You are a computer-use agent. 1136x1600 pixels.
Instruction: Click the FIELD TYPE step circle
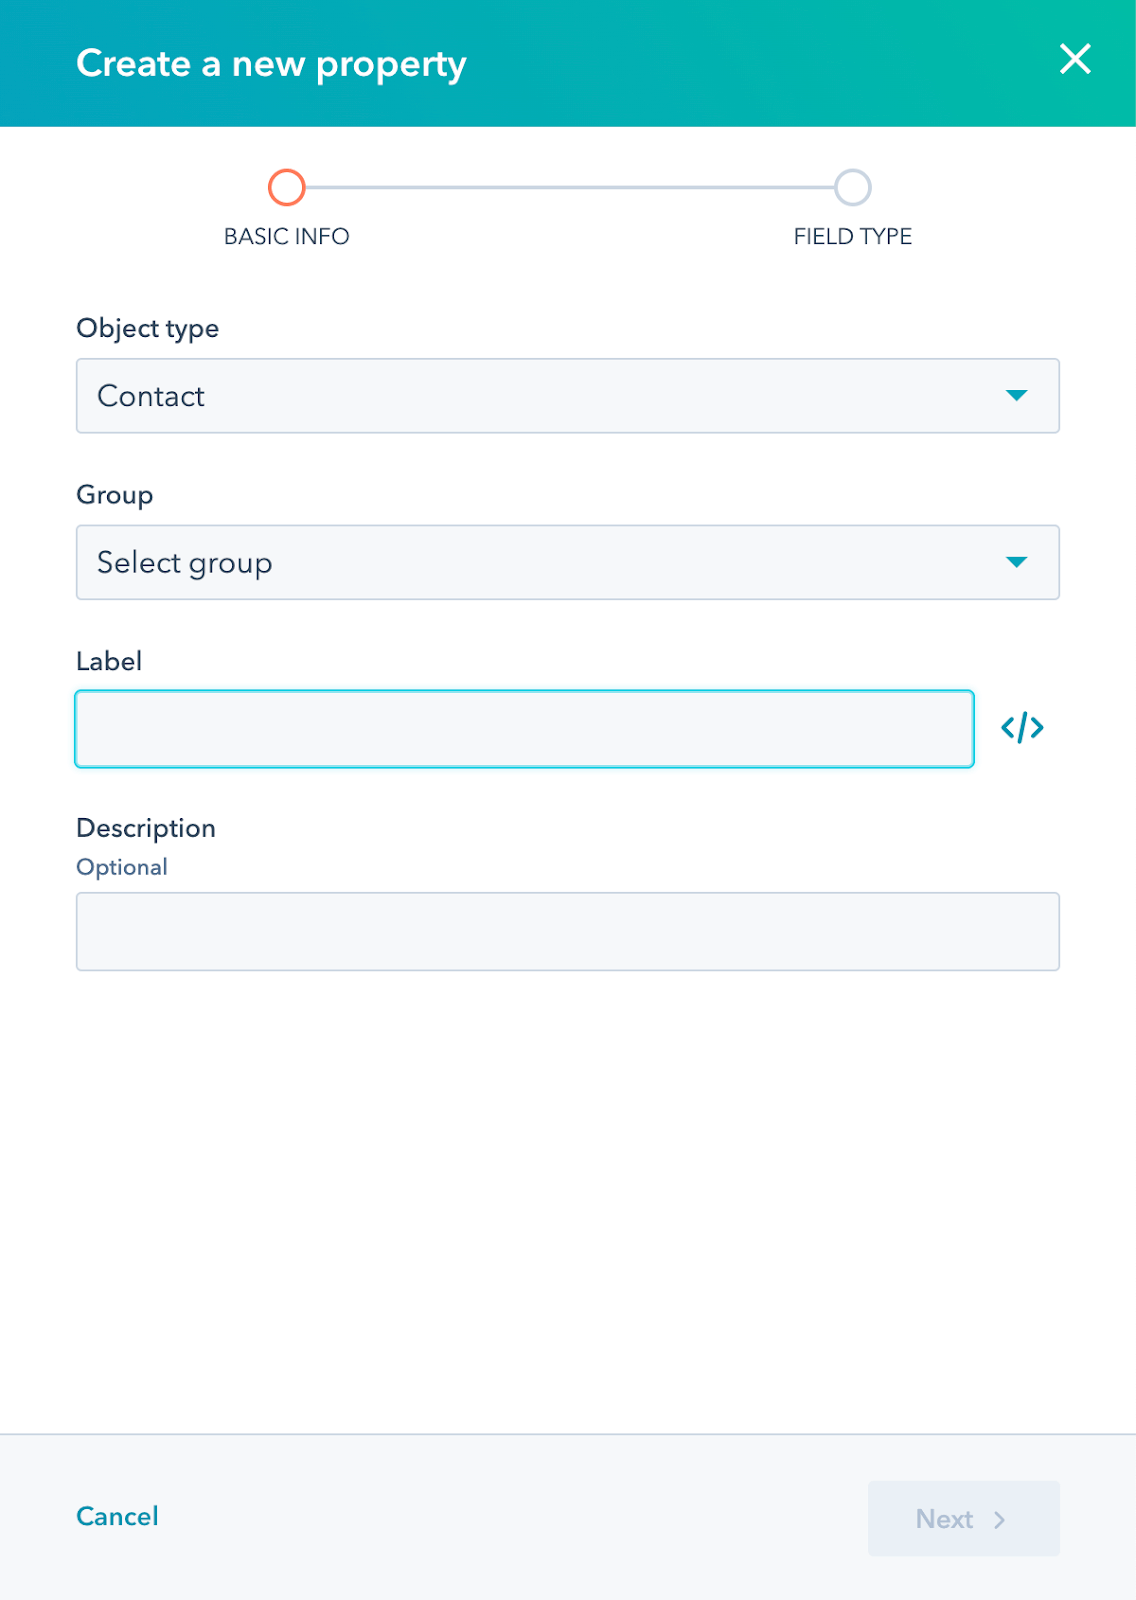click(853, 187)
